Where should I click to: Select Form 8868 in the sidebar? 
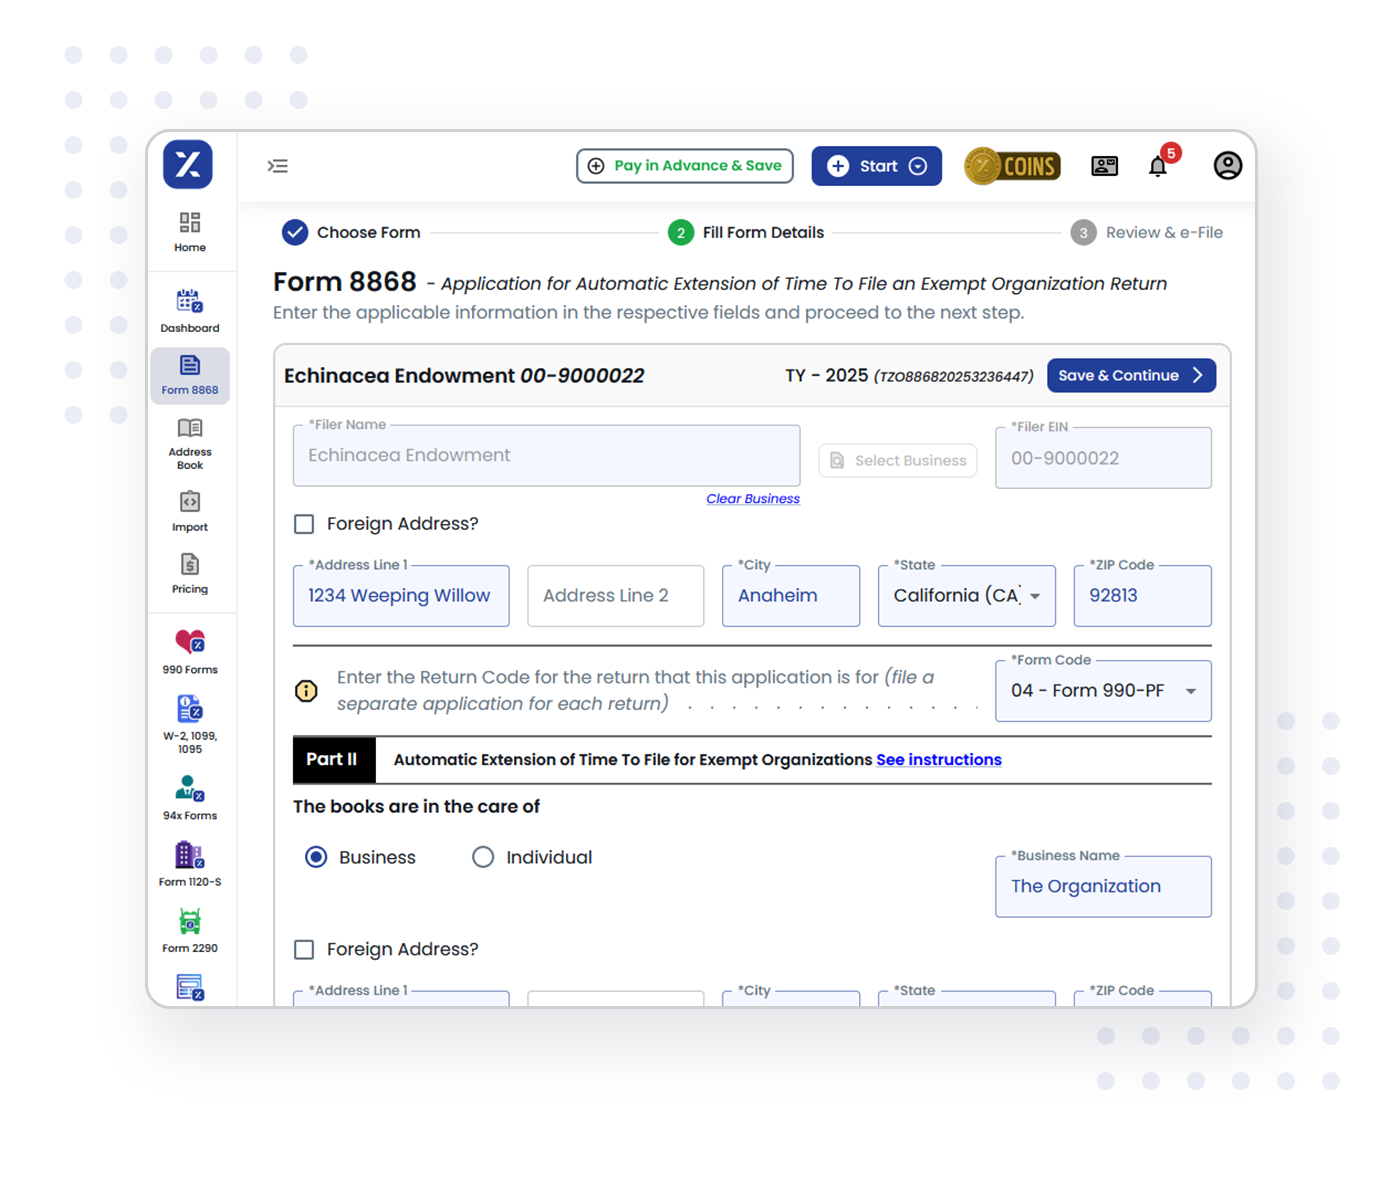point(189,375)
